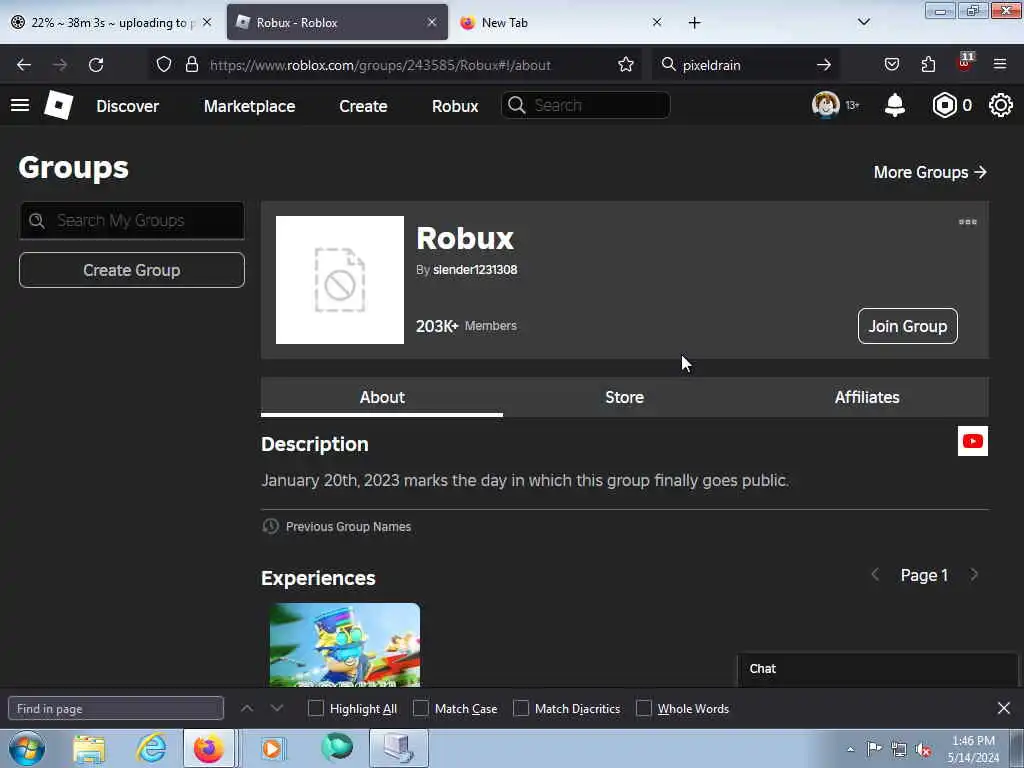Open the experience thumbnail under Experiences
1024x768 pixels.
345,645
